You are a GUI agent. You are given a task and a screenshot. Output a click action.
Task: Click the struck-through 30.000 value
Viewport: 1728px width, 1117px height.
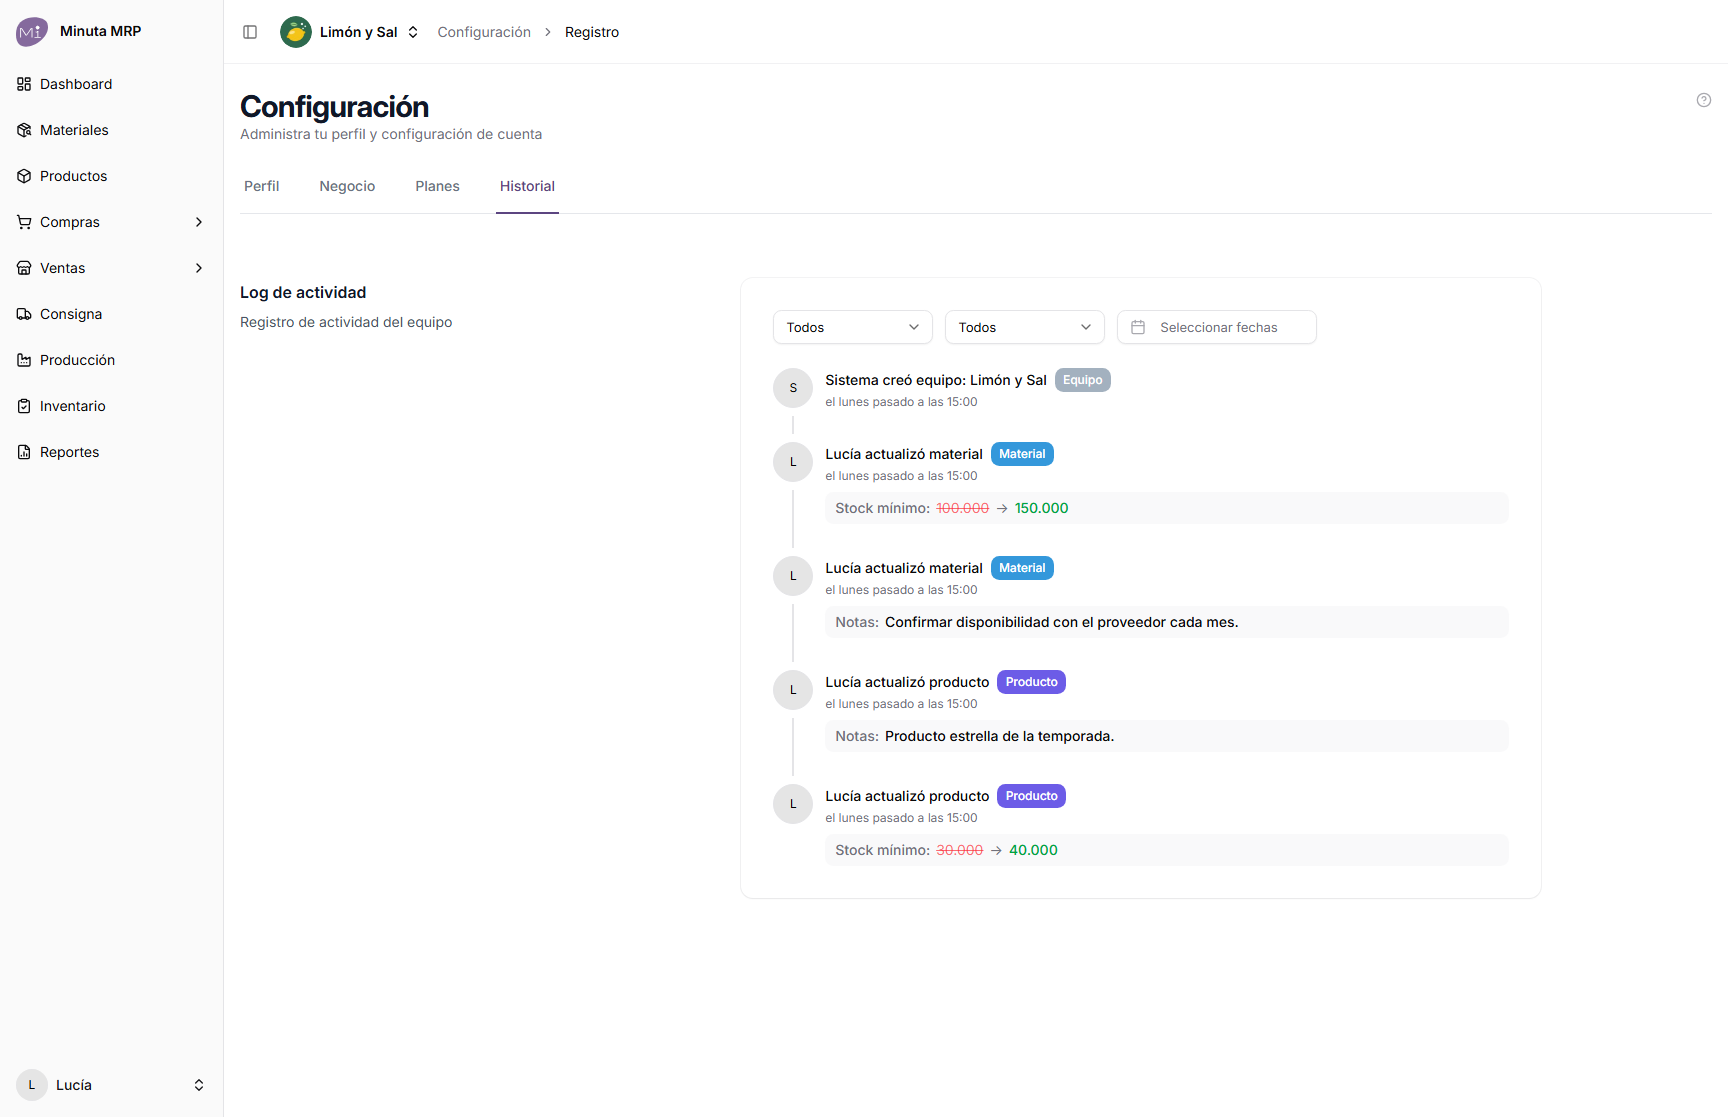[x=959, y=850]
